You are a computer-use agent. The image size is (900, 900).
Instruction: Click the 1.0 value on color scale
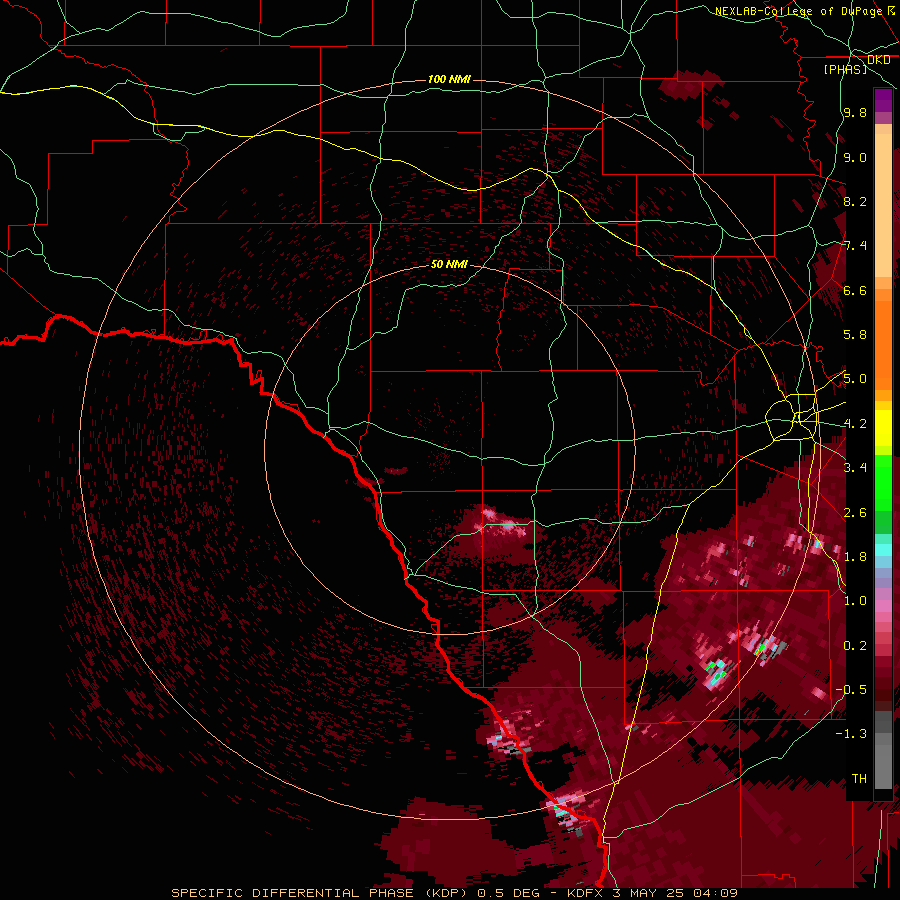point(855,601)
